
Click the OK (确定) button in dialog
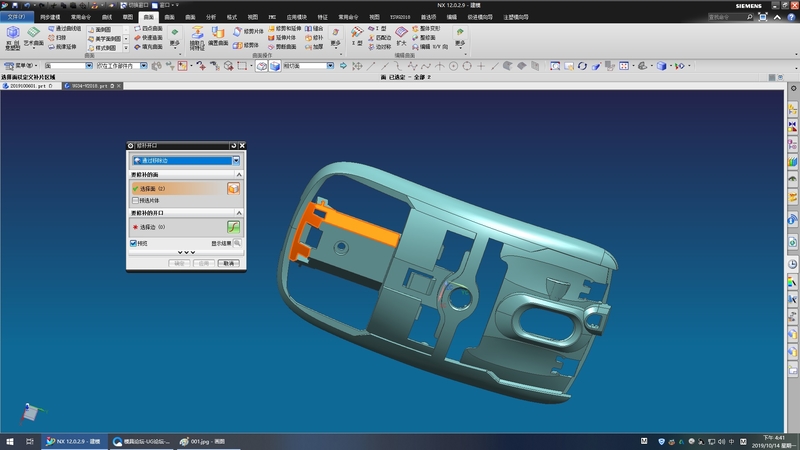(x=179, y=263)
